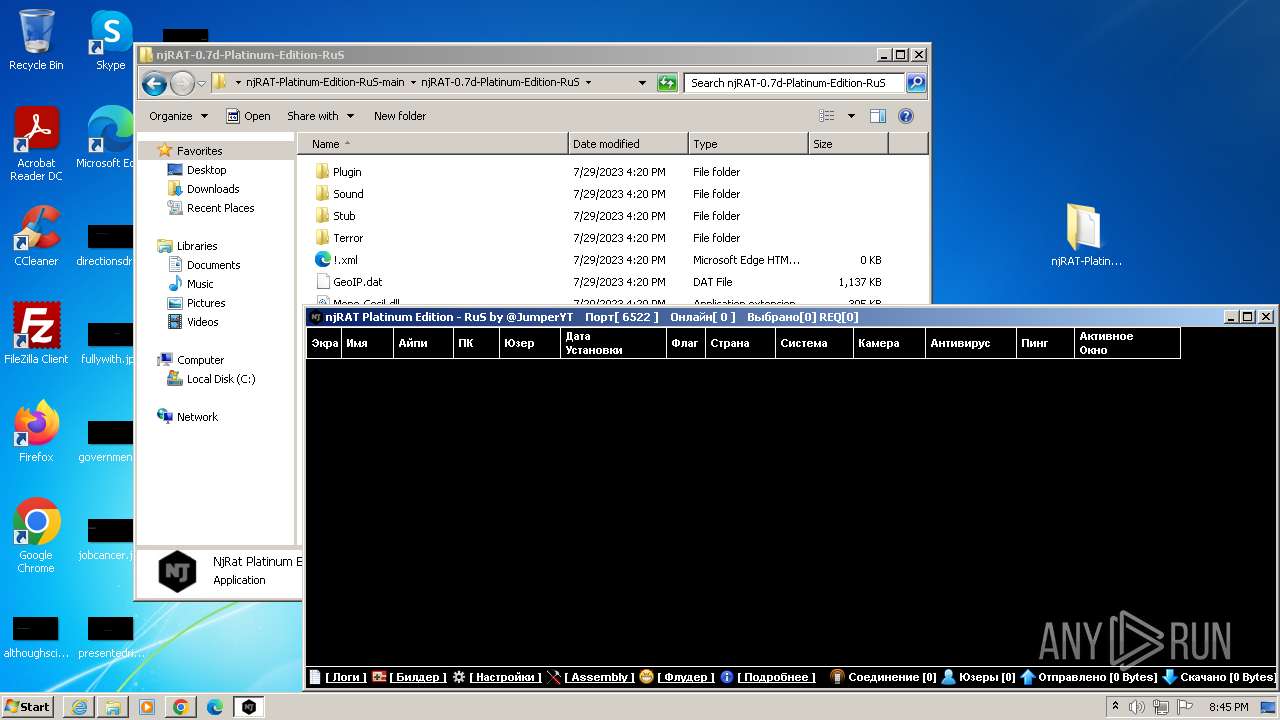Refresh the Explorer folder view
Image resolution: width=1280 pixels, height=720 pixels.
667,83
